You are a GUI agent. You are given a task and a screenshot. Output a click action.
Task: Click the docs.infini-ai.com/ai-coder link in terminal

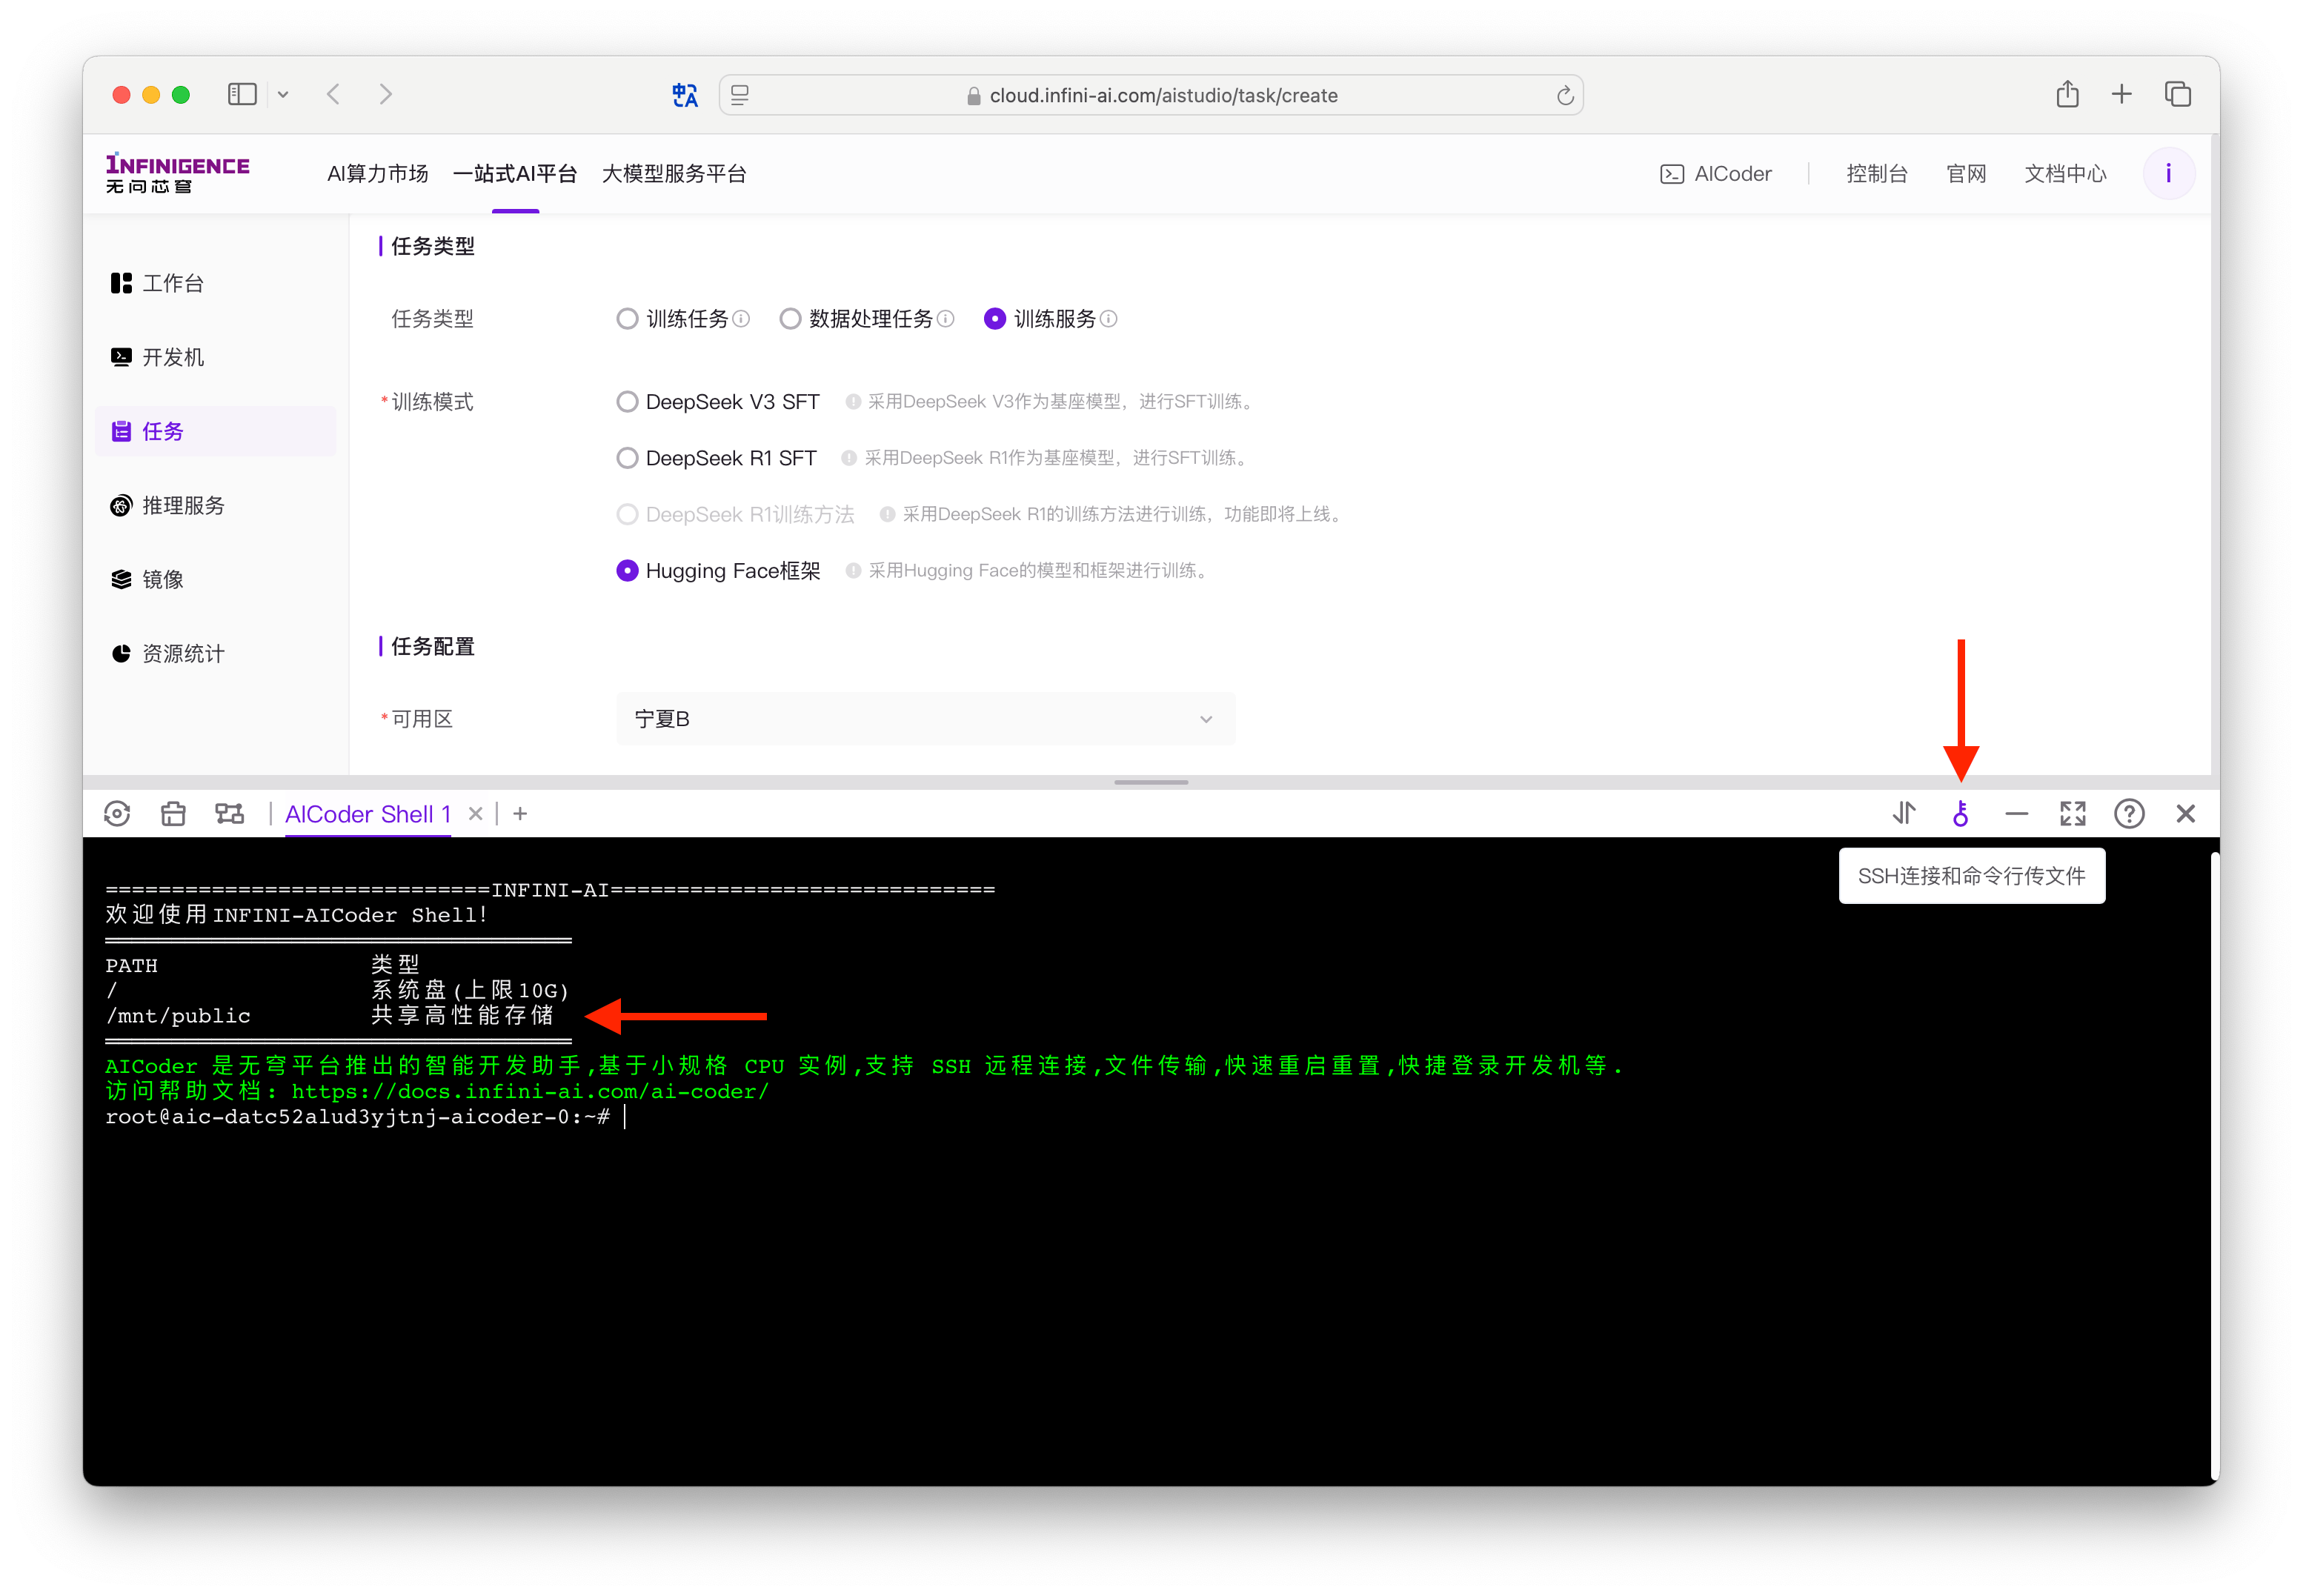pos(530,1092)
